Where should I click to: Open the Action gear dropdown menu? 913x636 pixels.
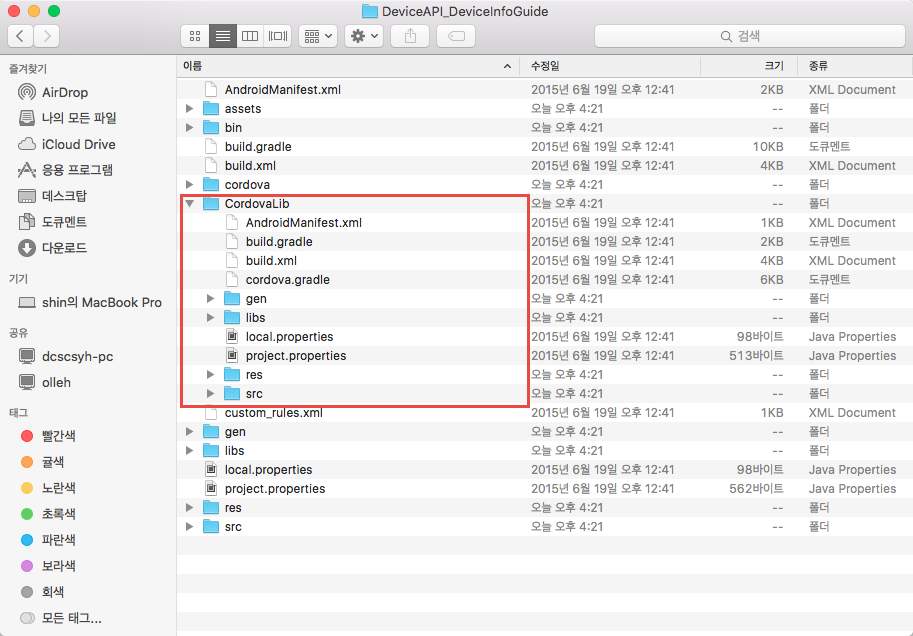click(363, 36)
